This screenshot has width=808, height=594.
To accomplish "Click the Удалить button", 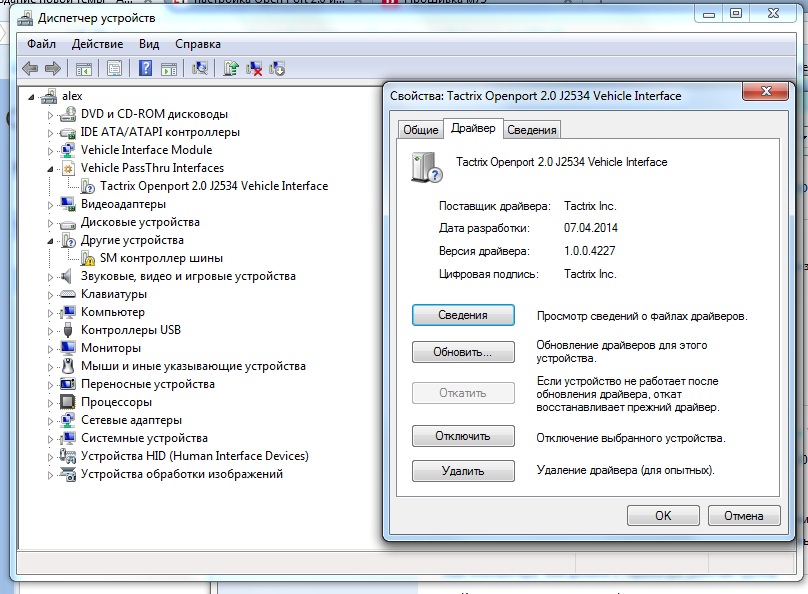I will [x=463, y=471].
